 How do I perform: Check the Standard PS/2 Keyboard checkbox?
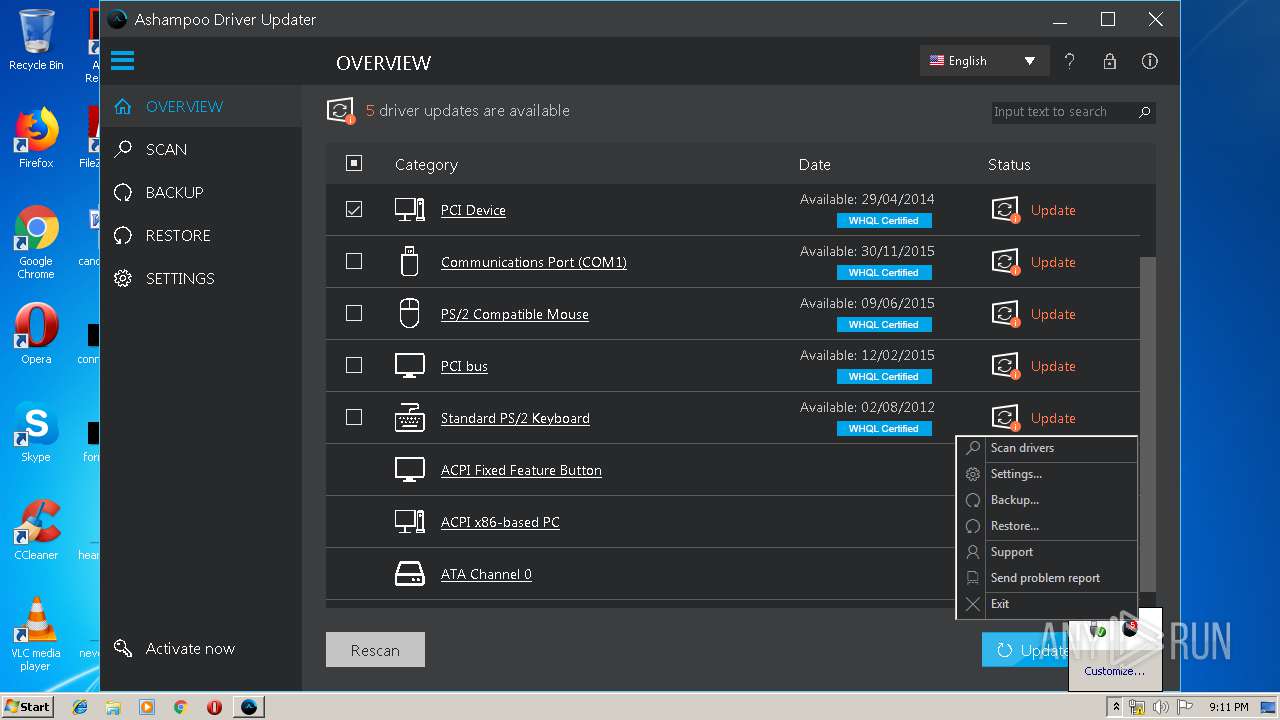point(354,417)
